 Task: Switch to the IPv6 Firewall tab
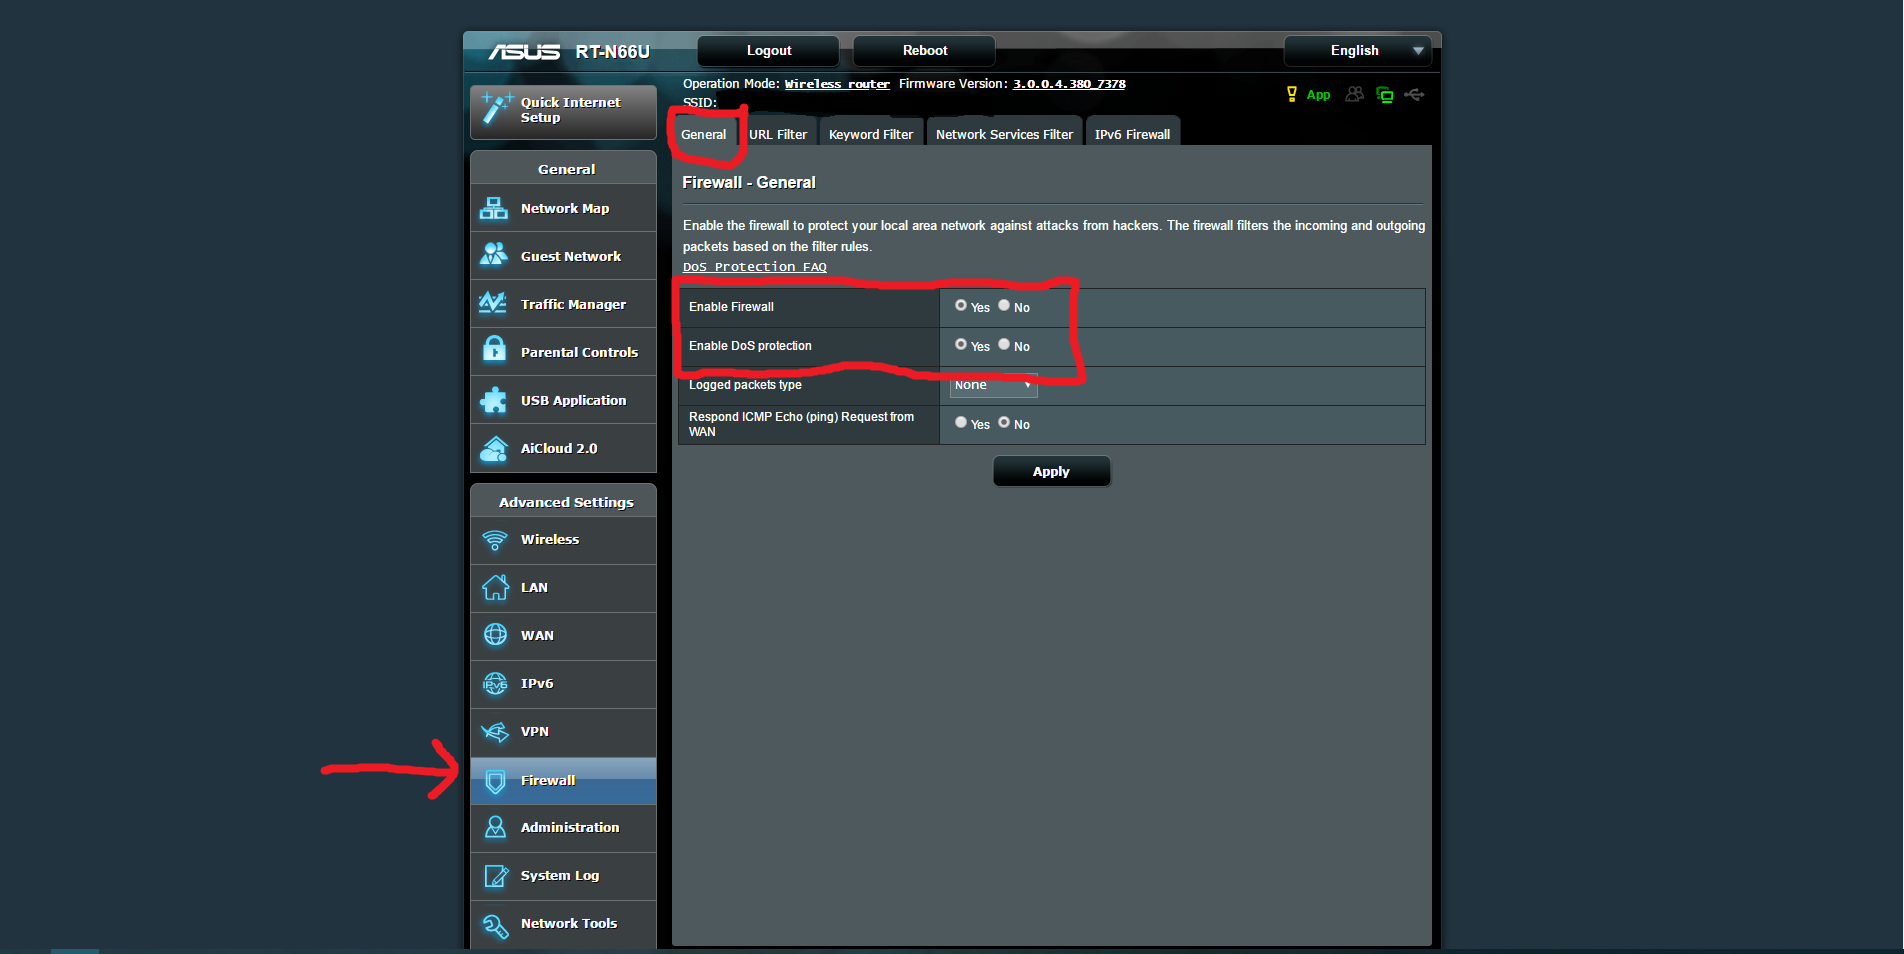[1131, 132]
